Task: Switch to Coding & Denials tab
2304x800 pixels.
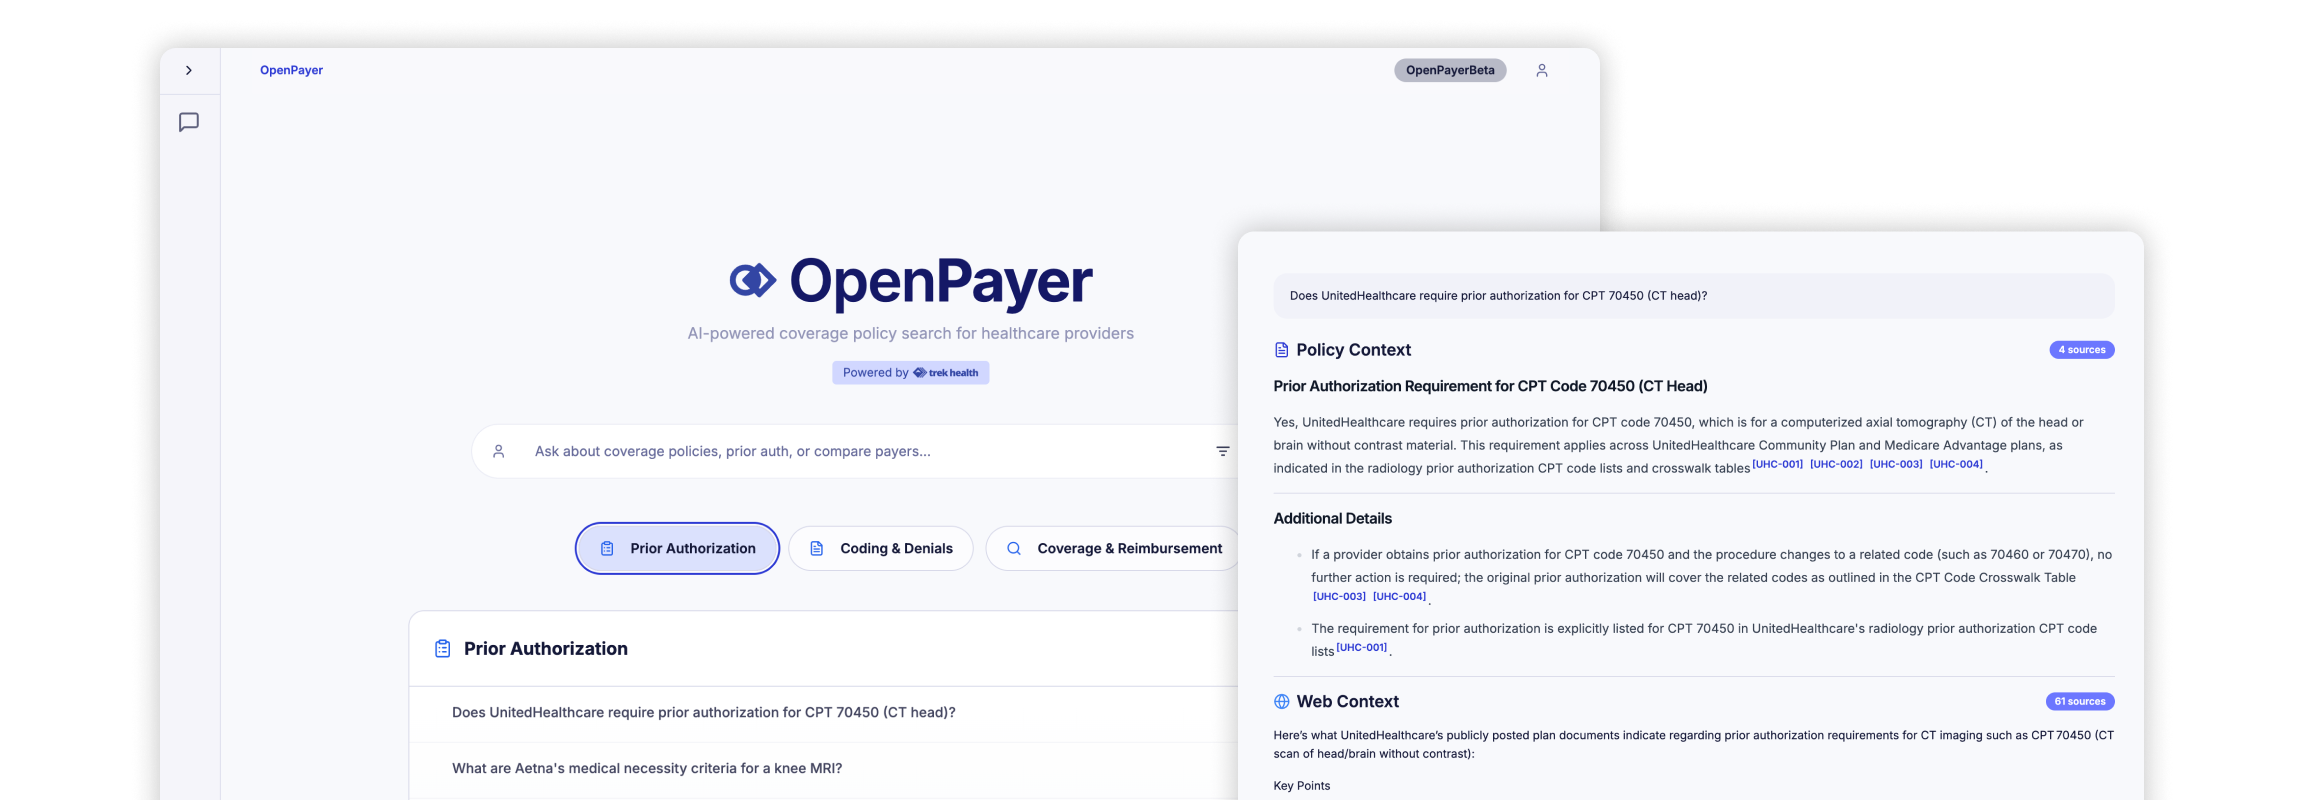Action: point(881,548)
